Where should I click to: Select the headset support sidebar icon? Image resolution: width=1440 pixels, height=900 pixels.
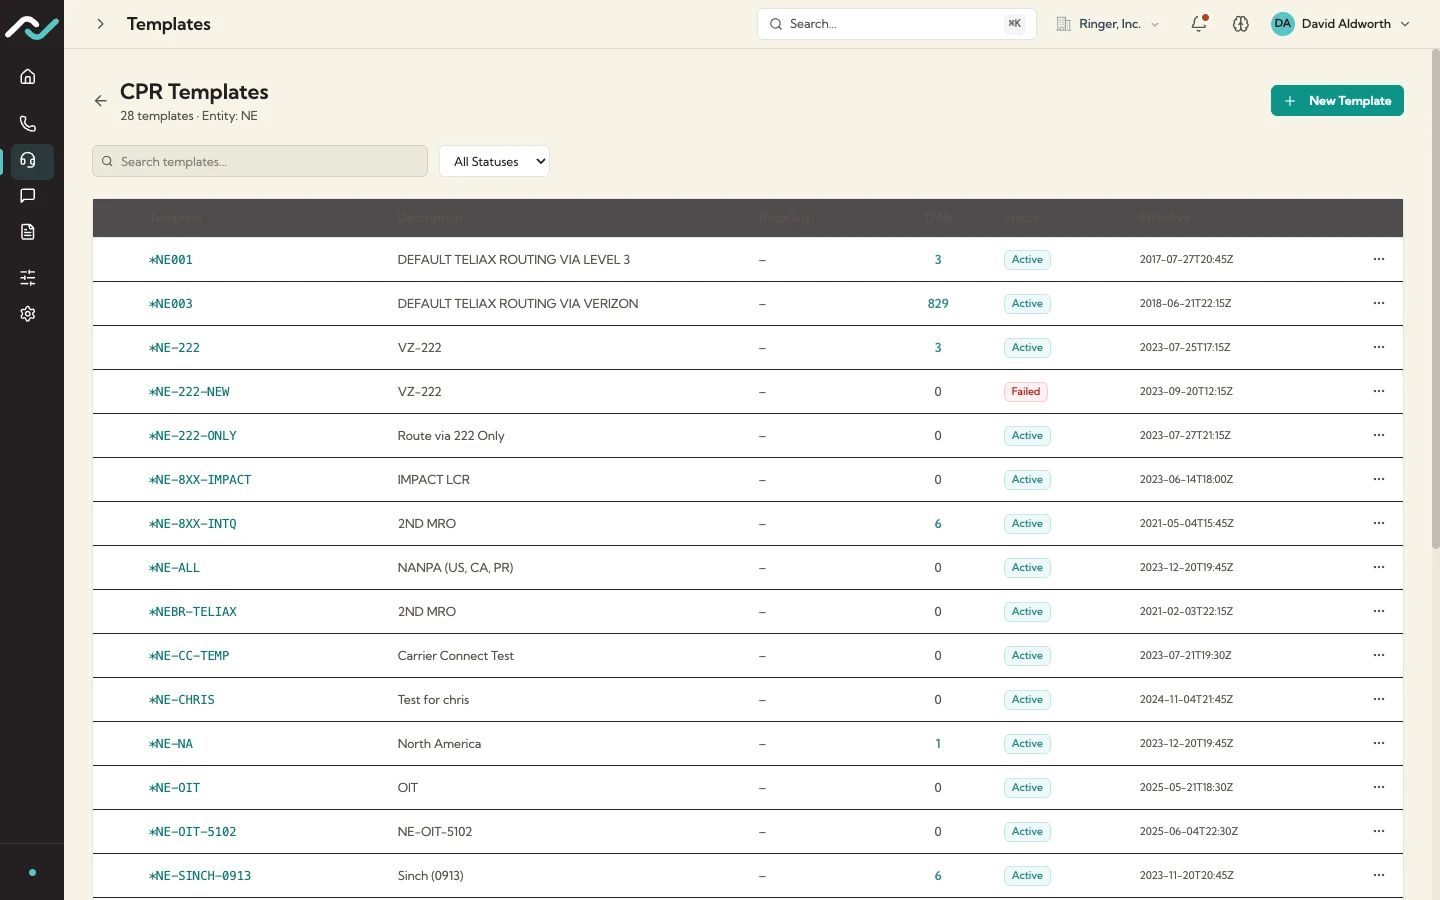(x=28, y=161)
